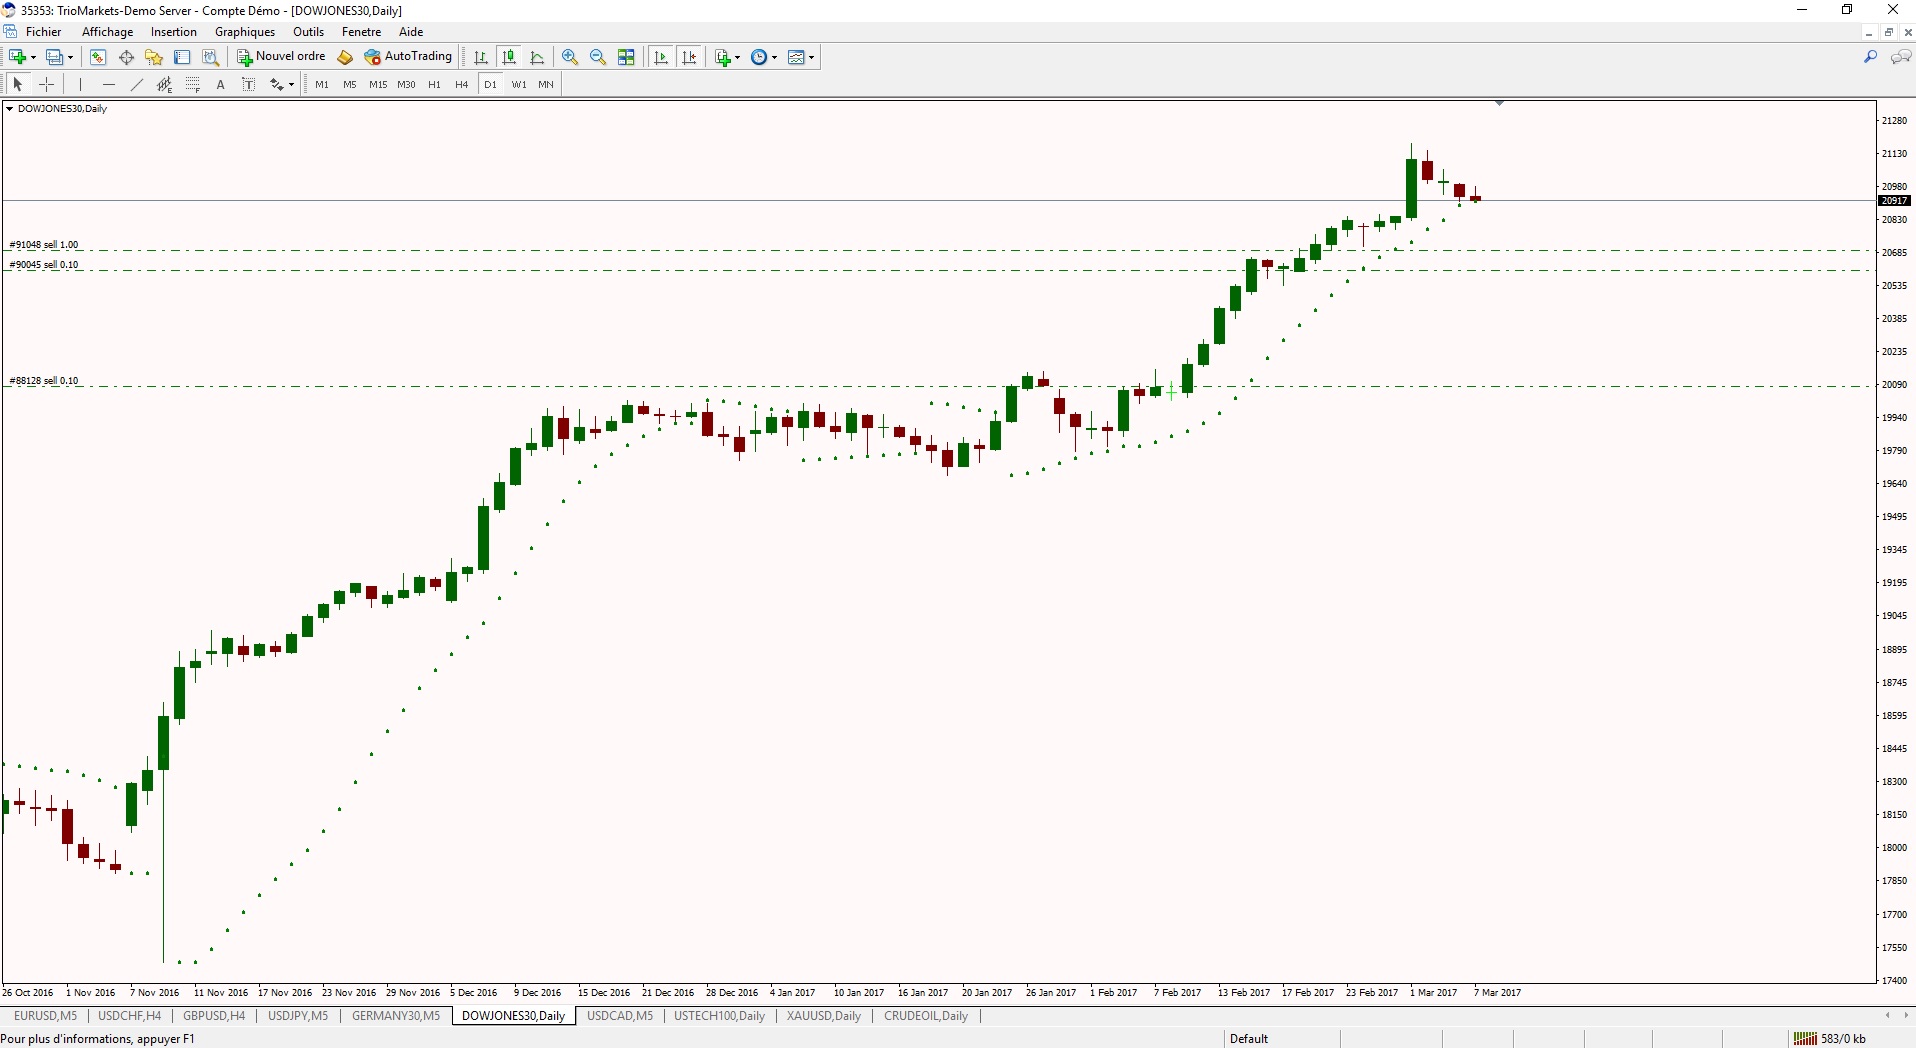1916x1048 pixels.
Task: Switch chart to line chart mode
Action: tap(538, 57)
